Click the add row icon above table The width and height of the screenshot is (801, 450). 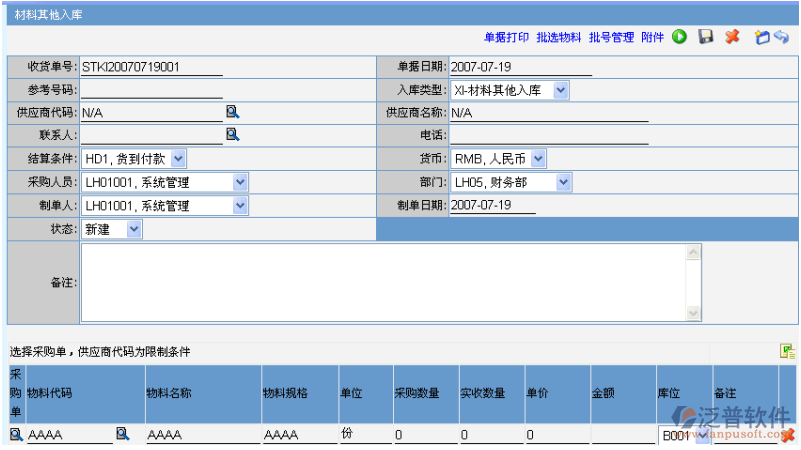pos(787,351)
